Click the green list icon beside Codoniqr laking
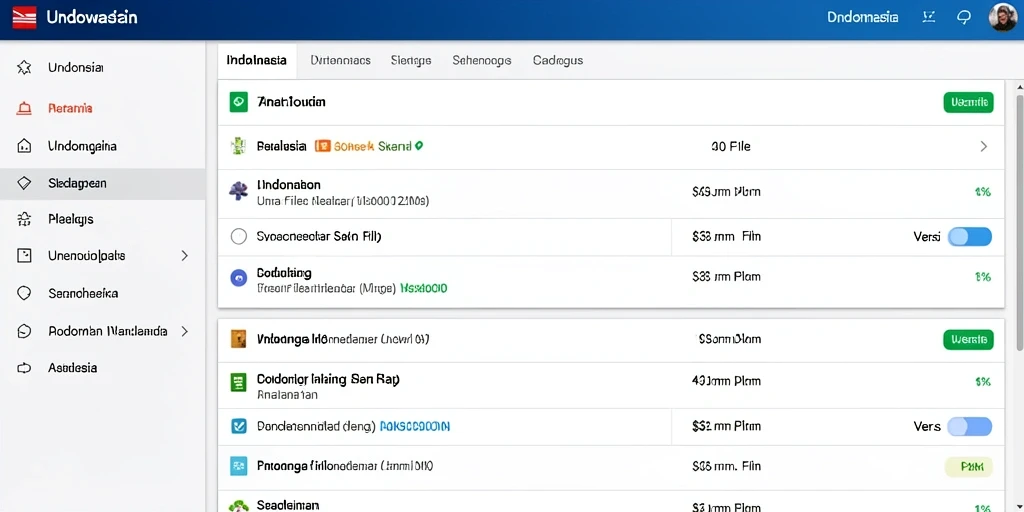This screenshot has width=1024, height=512. pos(239,382)
